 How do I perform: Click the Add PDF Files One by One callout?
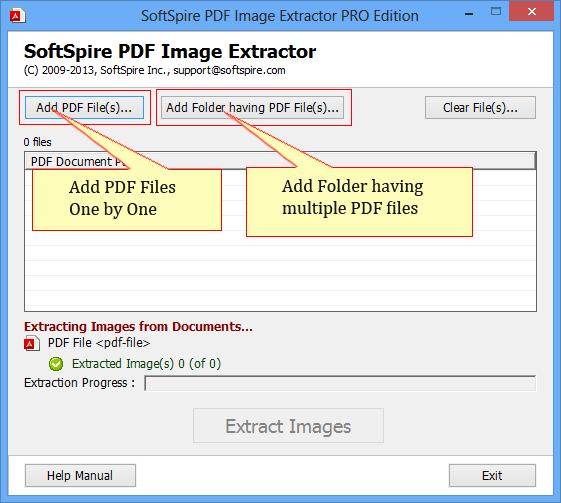coord(127,200)
